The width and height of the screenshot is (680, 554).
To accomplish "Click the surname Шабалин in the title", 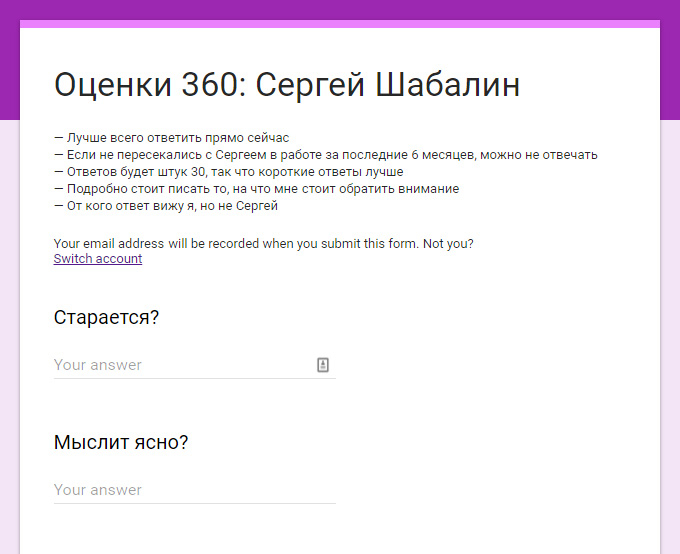I will [447, 84].
